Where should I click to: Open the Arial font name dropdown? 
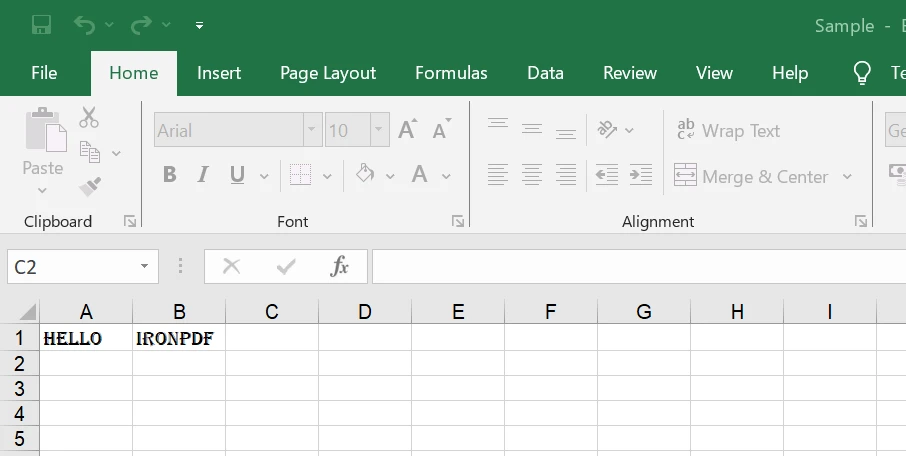point(313,130)
